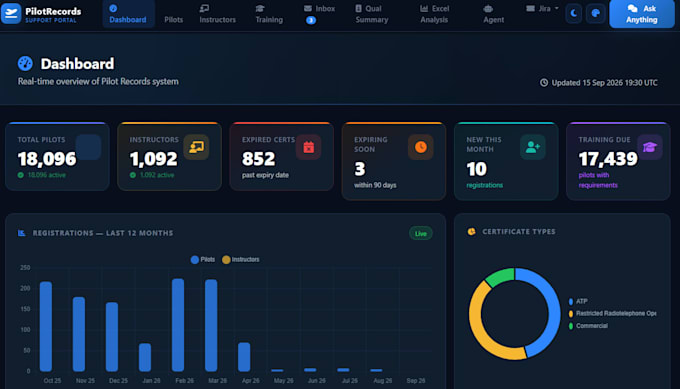Toggle Pilots series in chart legend
The height and width of the screenshot is (389, 680).
click(x=203, y=259)
